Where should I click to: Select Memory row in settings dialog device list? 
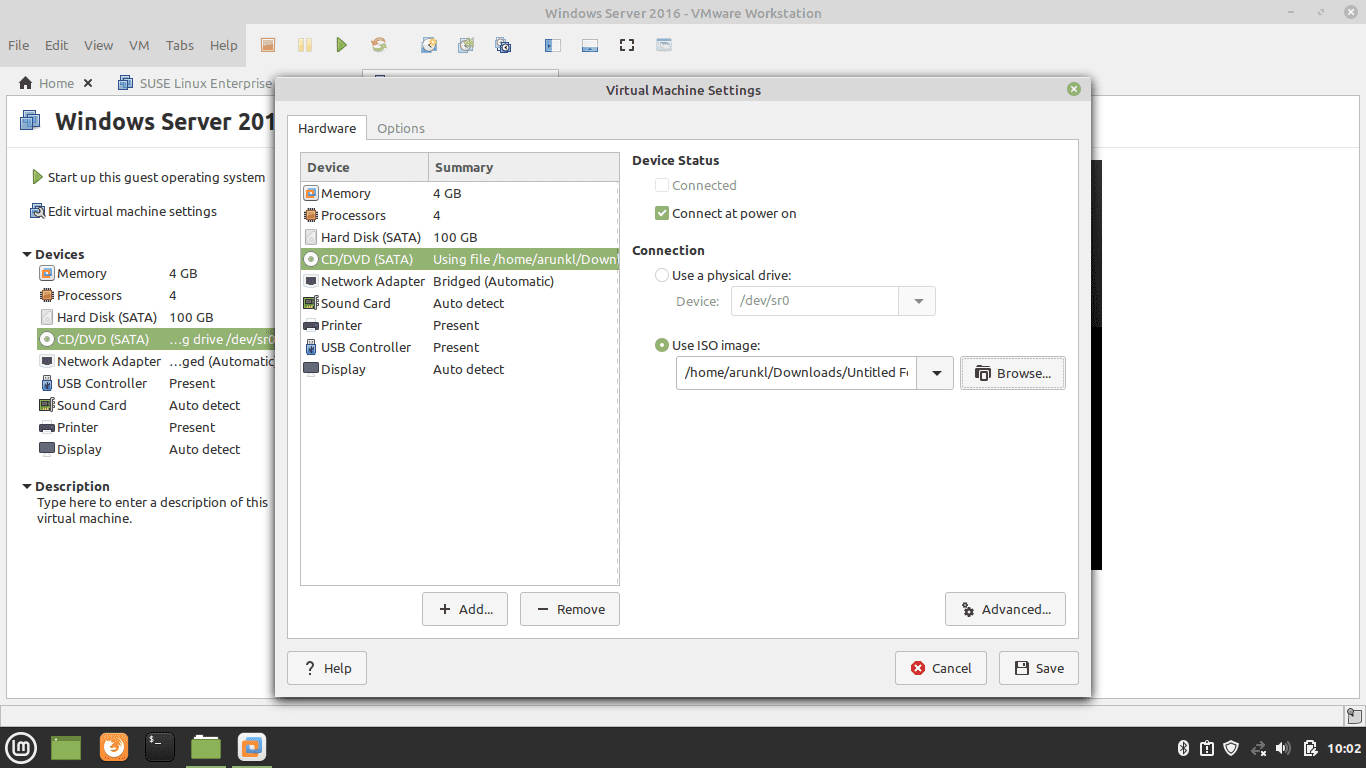click(460, 193)
